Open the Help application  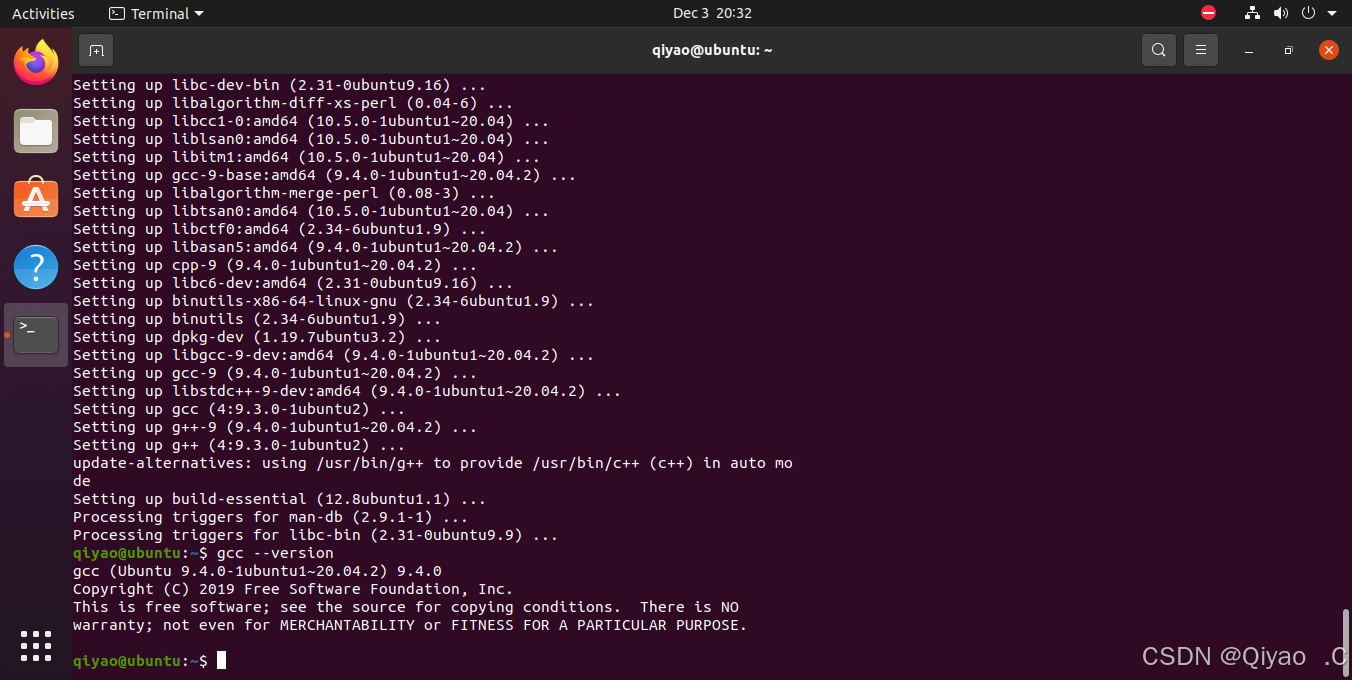(x=35, y=266)
